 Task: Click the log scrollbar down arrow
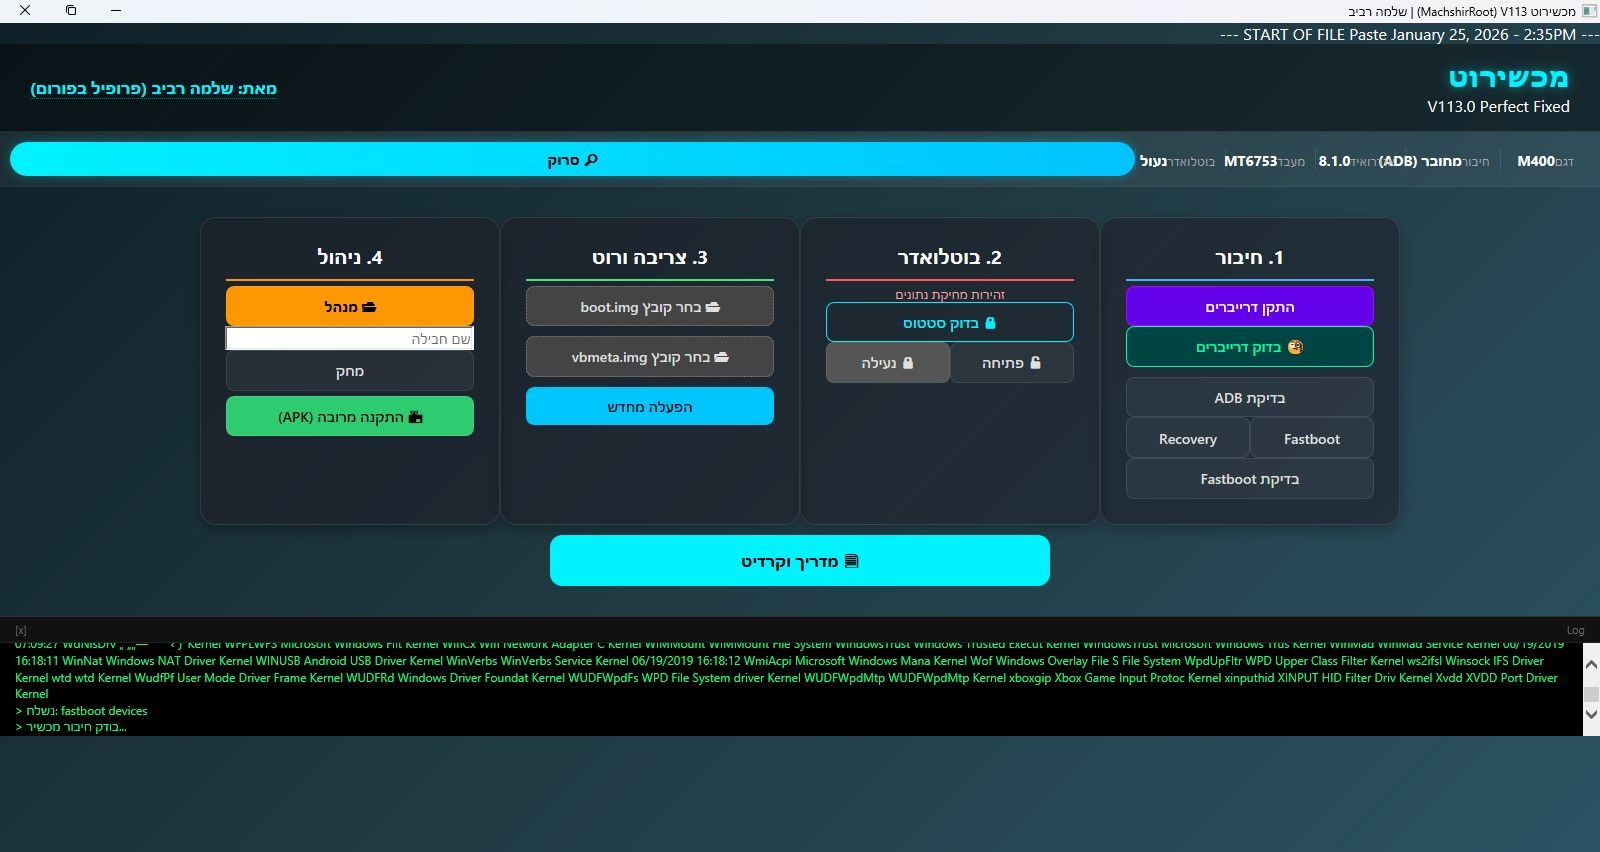[1591, 714]
